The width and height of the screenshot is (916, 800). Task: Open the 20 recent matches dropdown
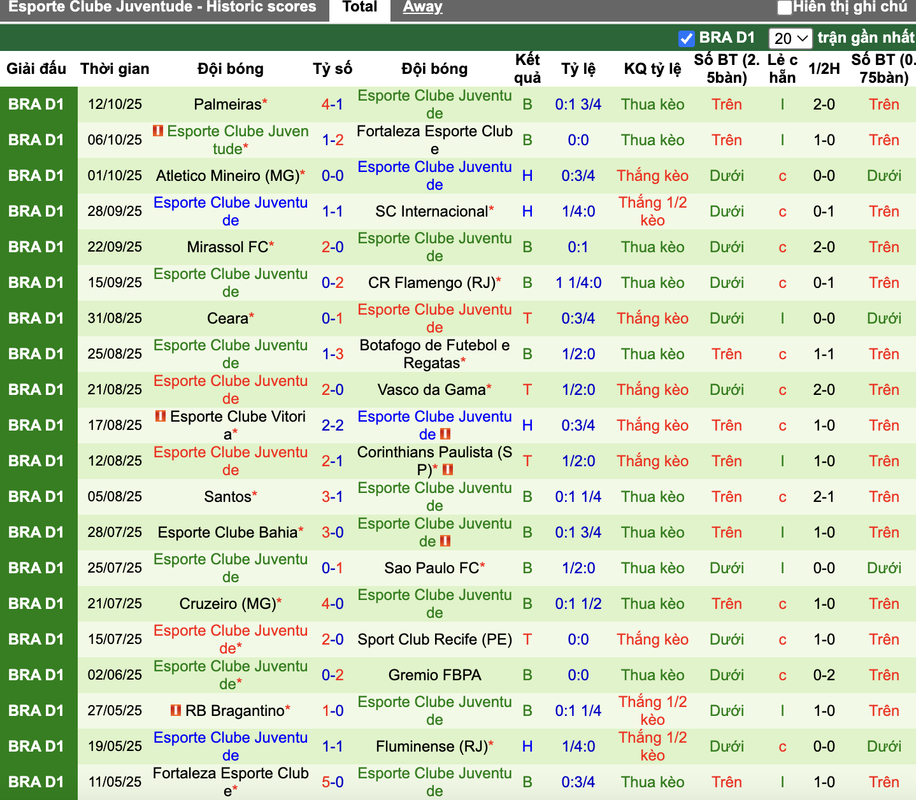(x=790, y=39)
